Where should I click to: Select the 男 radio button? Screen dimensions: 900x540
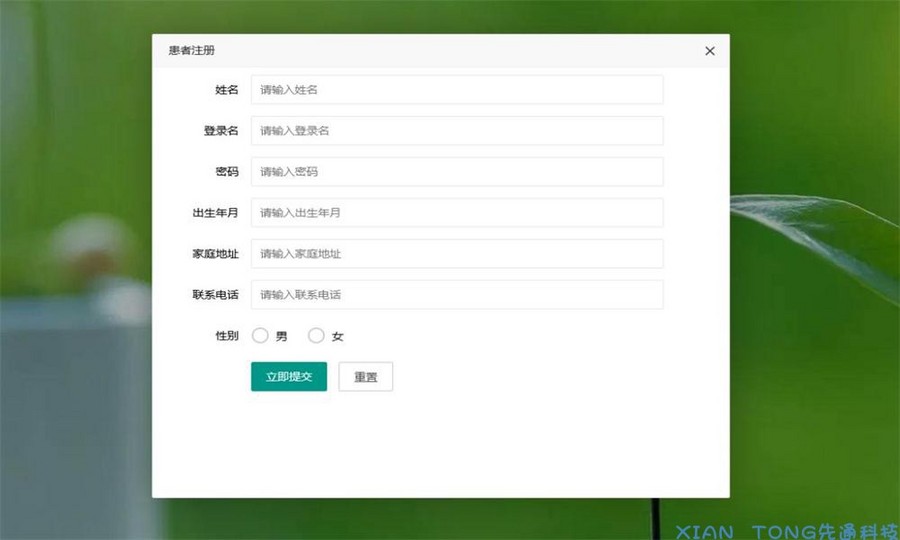click(x=260, y=336)
